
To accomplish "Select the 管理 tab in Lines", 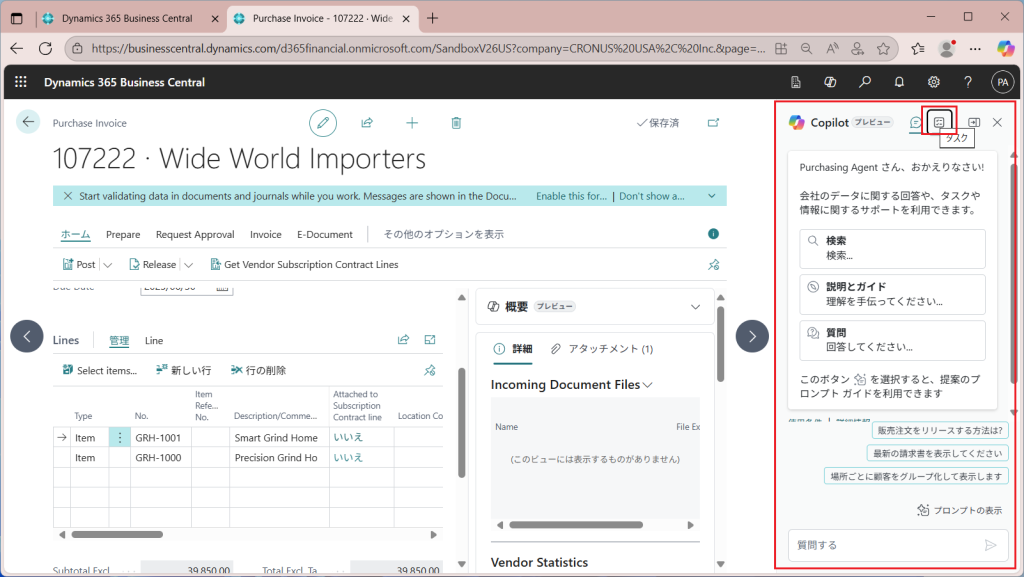I will pyautogui.click(x=119, y=340).
